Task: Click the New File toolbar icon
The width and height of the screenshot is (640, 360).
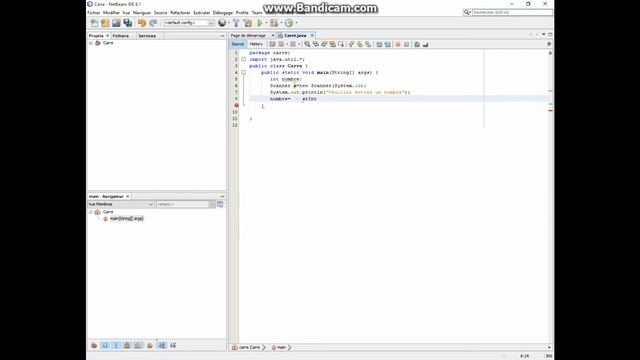Action: click(94, 23)
